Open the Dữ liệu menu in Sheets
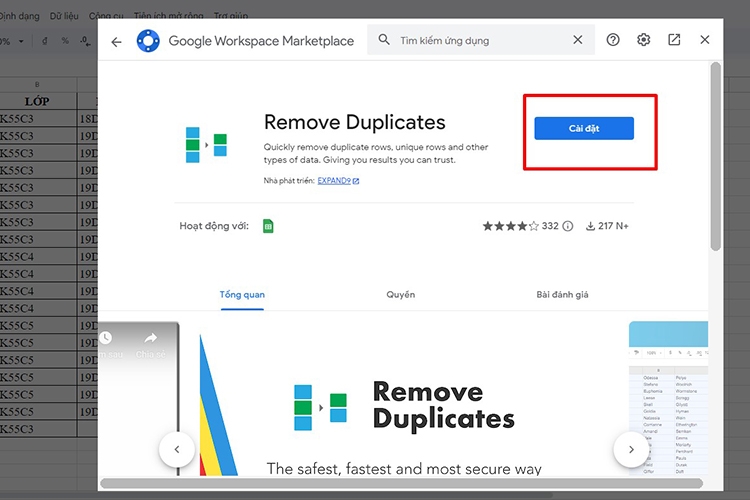The height and width of the screenshot is (500, 750). coord(64,16)
